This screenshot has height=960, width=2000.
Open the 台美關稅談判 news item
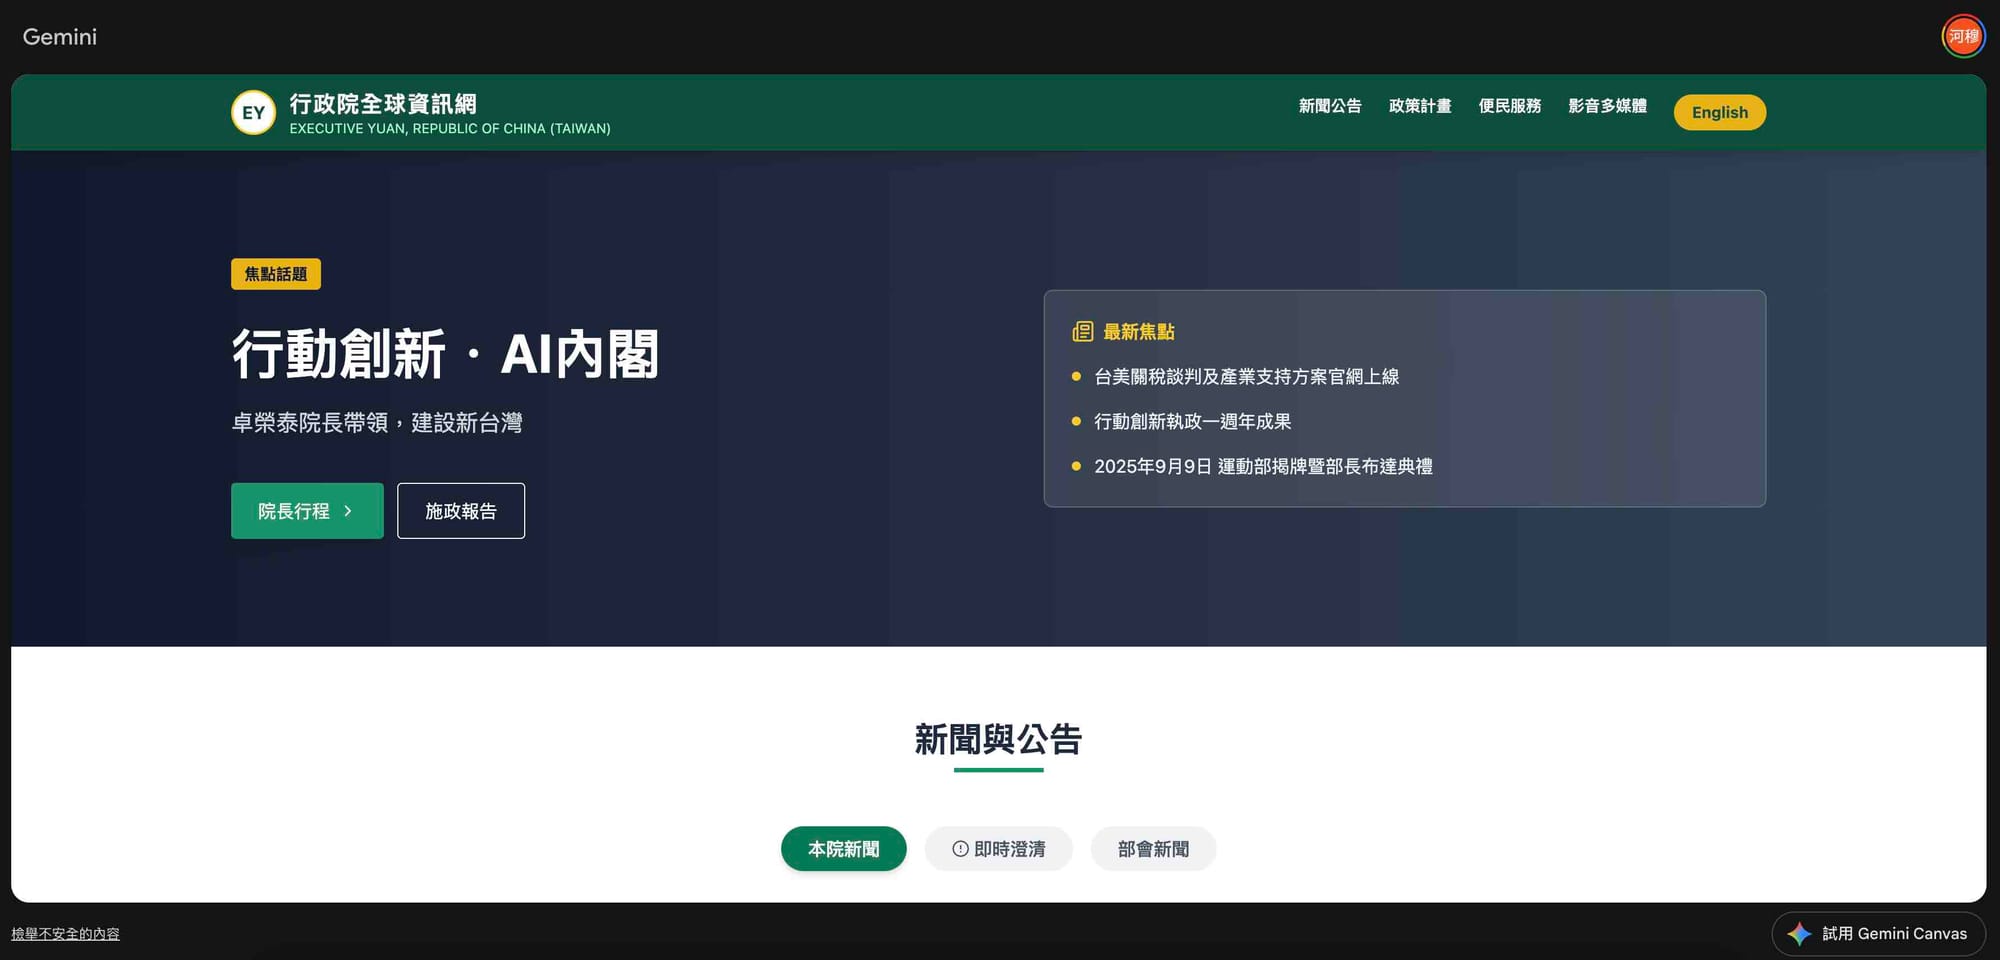click(1246, 377)
